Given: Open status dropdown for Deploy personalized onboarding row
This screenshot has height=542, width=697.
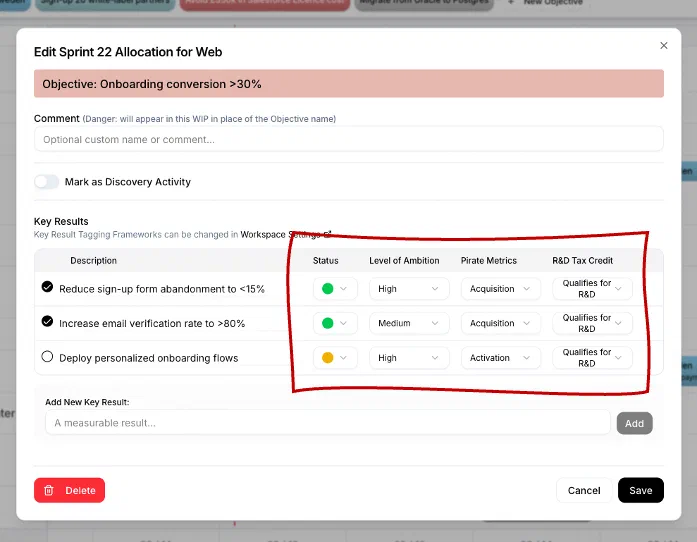Looking at the screenshot, I should point(335,358).
